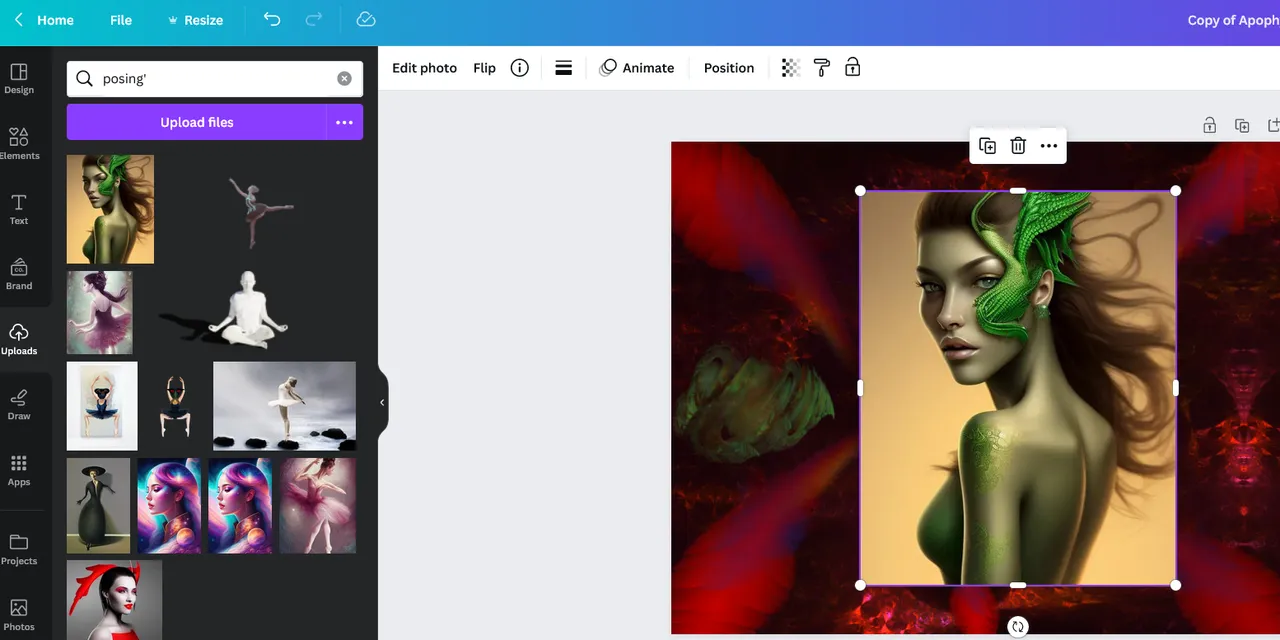Click the rotate handle below selected image
Image resolution: width=1280 pixels, height=640 pixels.
point(1018,626)
